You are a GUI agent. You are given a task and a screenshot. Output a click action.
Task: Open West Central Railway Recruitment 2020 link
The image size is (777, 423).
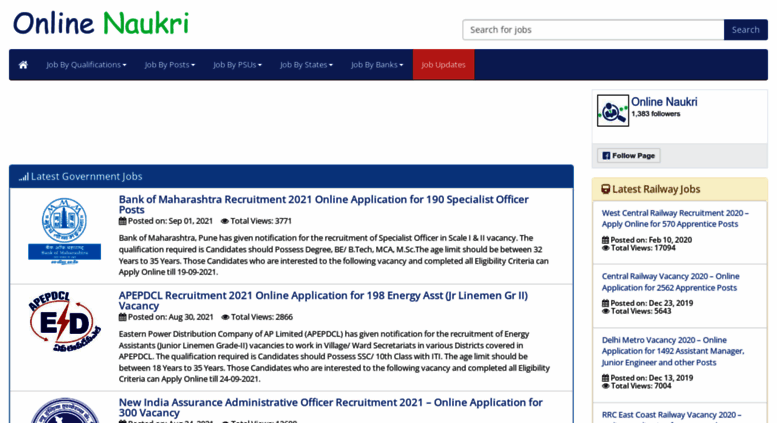(675, 218)
